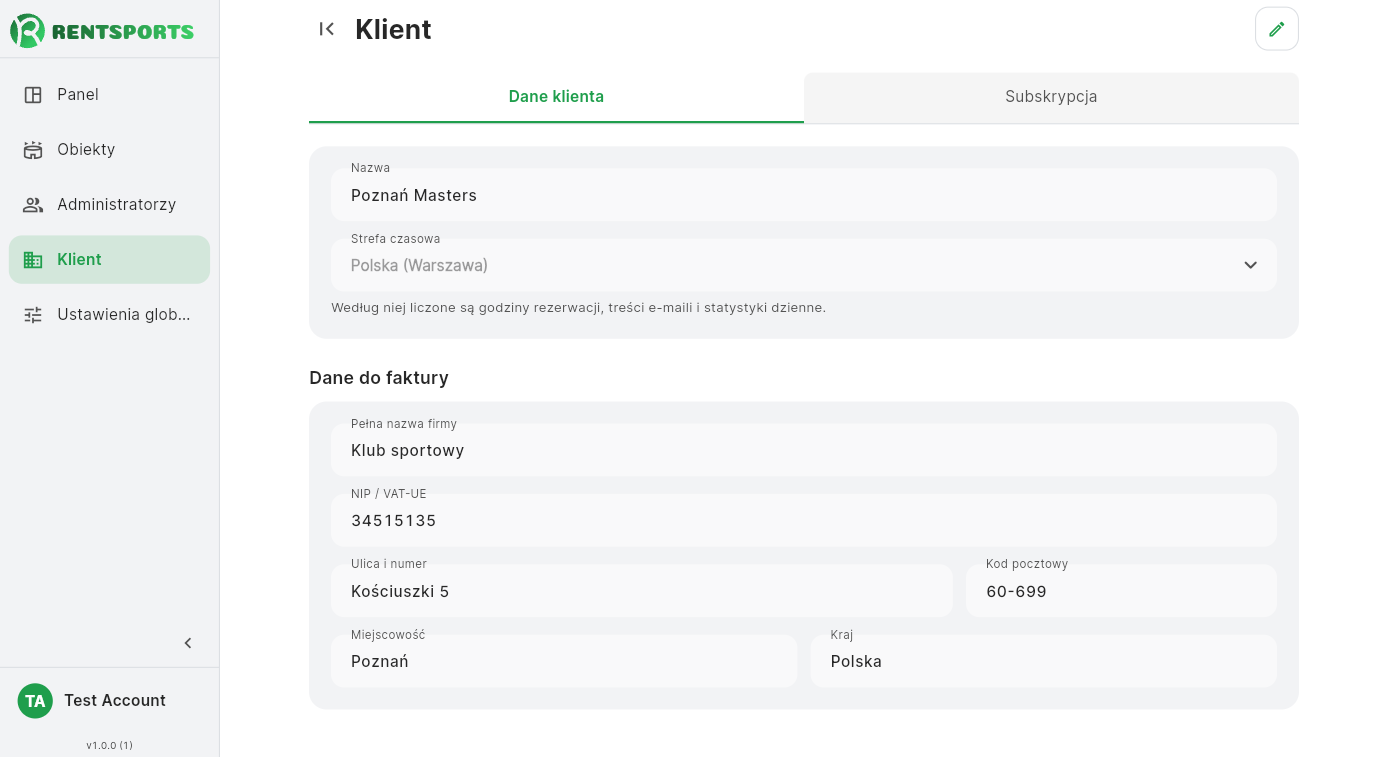Click the TA avatar badge
Image resolution: width=1388 pixels, height=757 pixels.
(35, 701)
